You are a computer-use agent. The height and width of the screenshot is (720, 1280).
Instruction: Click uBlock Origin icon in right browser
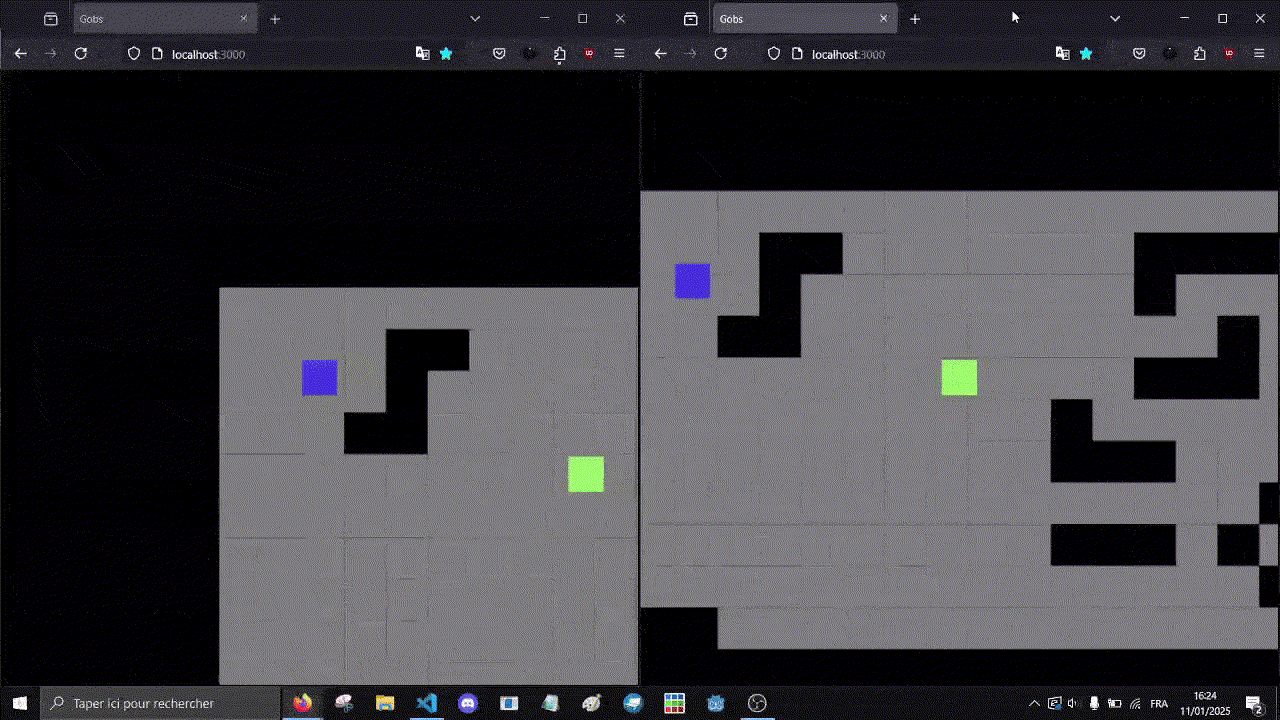[1229, 54]
